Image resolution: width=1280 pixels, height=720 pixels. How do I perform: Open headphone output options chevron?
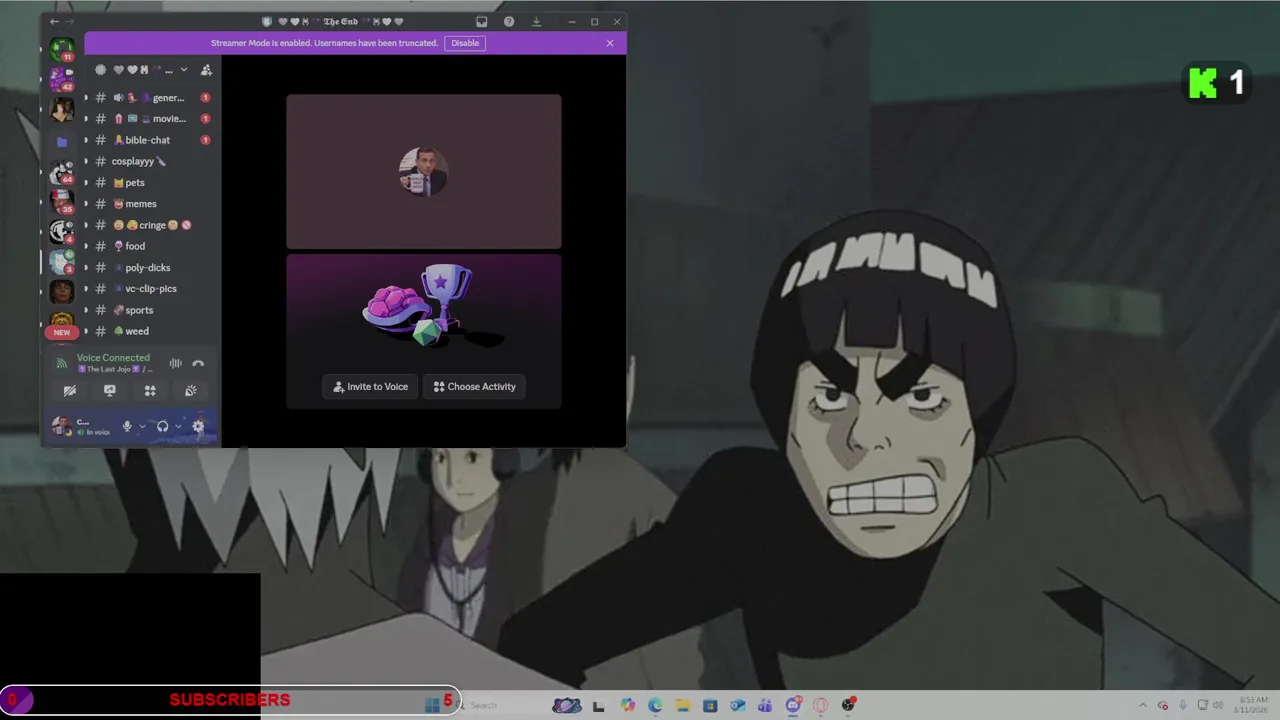(x=178, y=426)
